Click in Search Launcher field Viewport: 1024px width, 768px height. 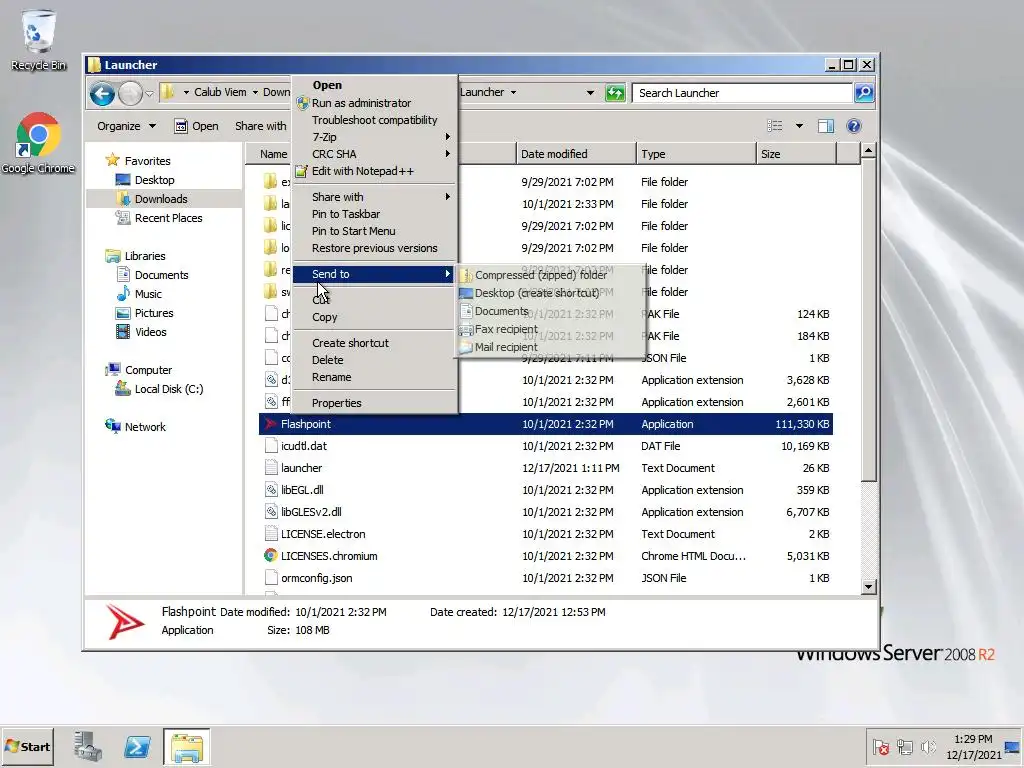(743, 93)
